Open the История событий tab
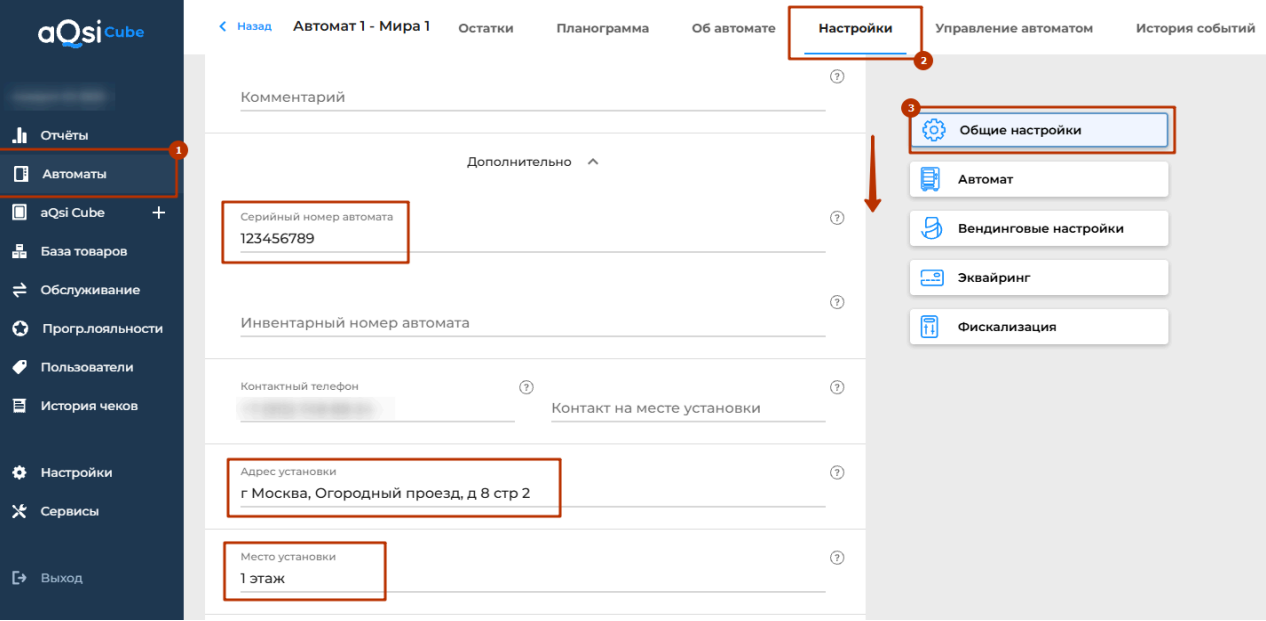The width and height of the screenshot is (1266, 621). pyautogui.click(x=1195, y=28)
